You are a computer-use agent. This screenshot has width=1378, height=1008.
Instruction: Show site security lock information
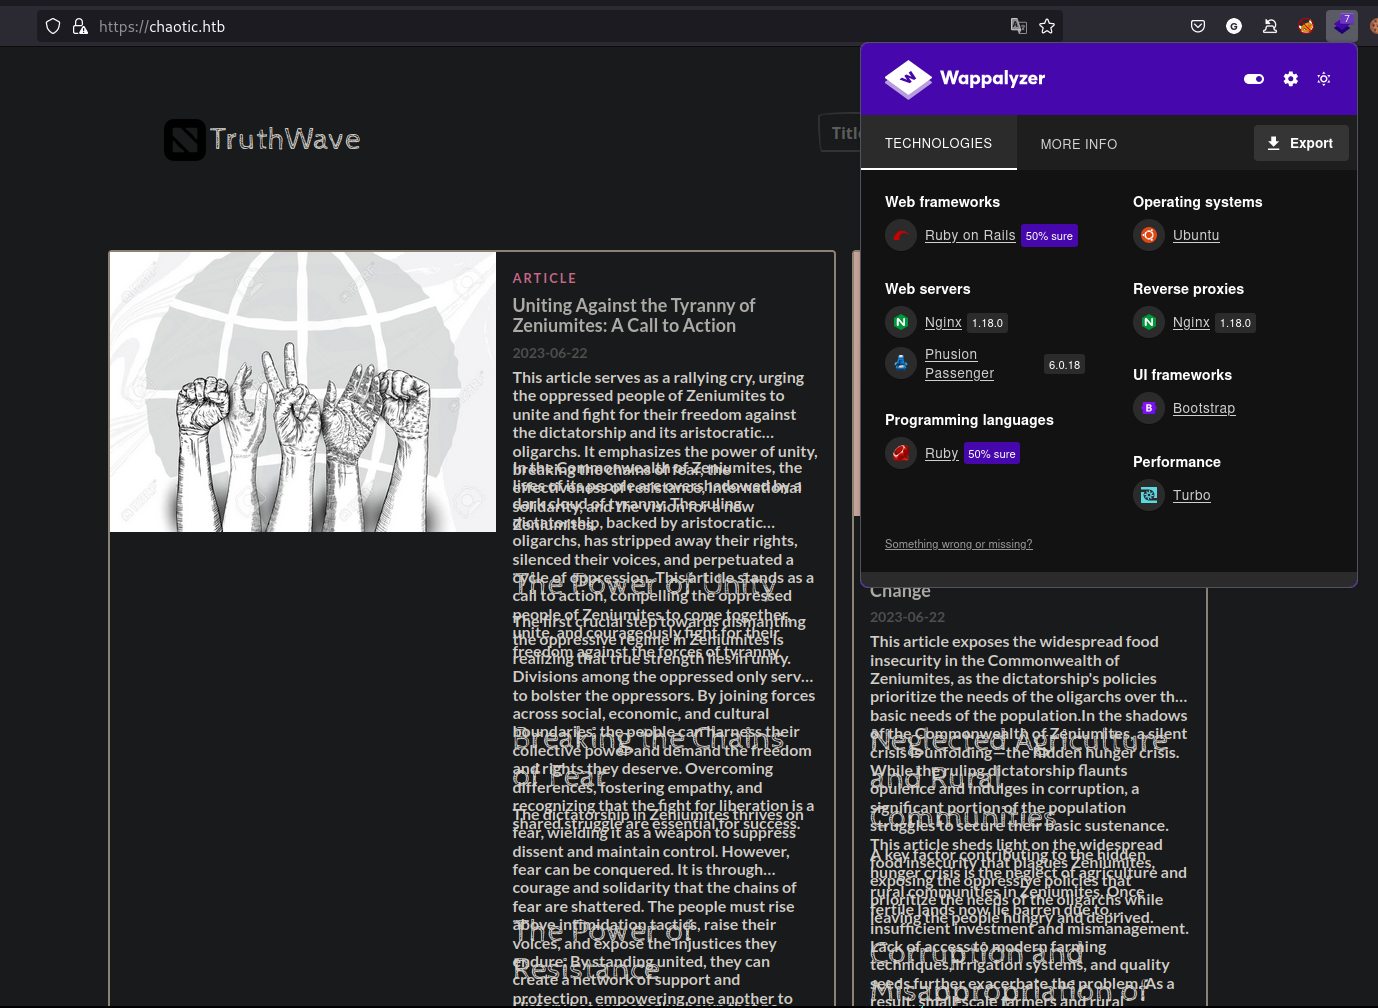pyautogui.click(x=80, y=26)
